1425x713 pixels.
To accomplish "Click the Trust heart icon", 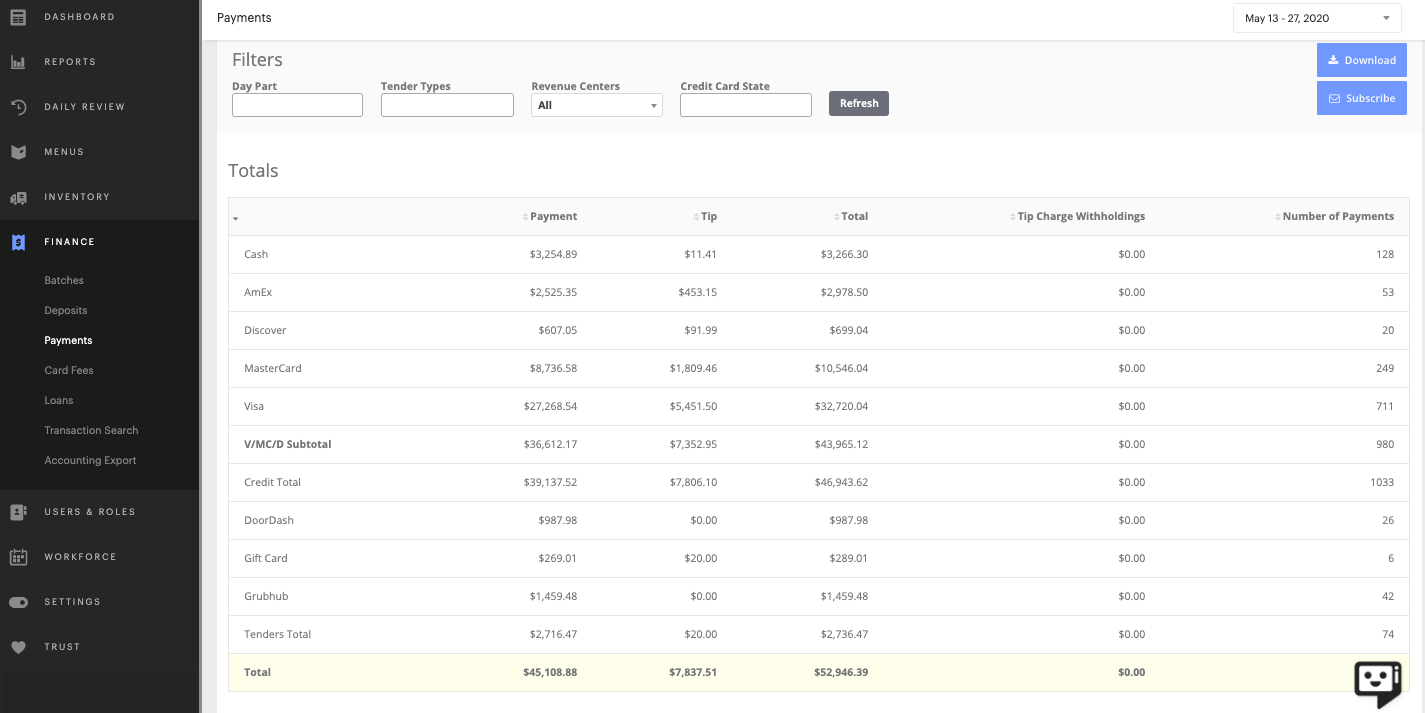I will 17,646.
